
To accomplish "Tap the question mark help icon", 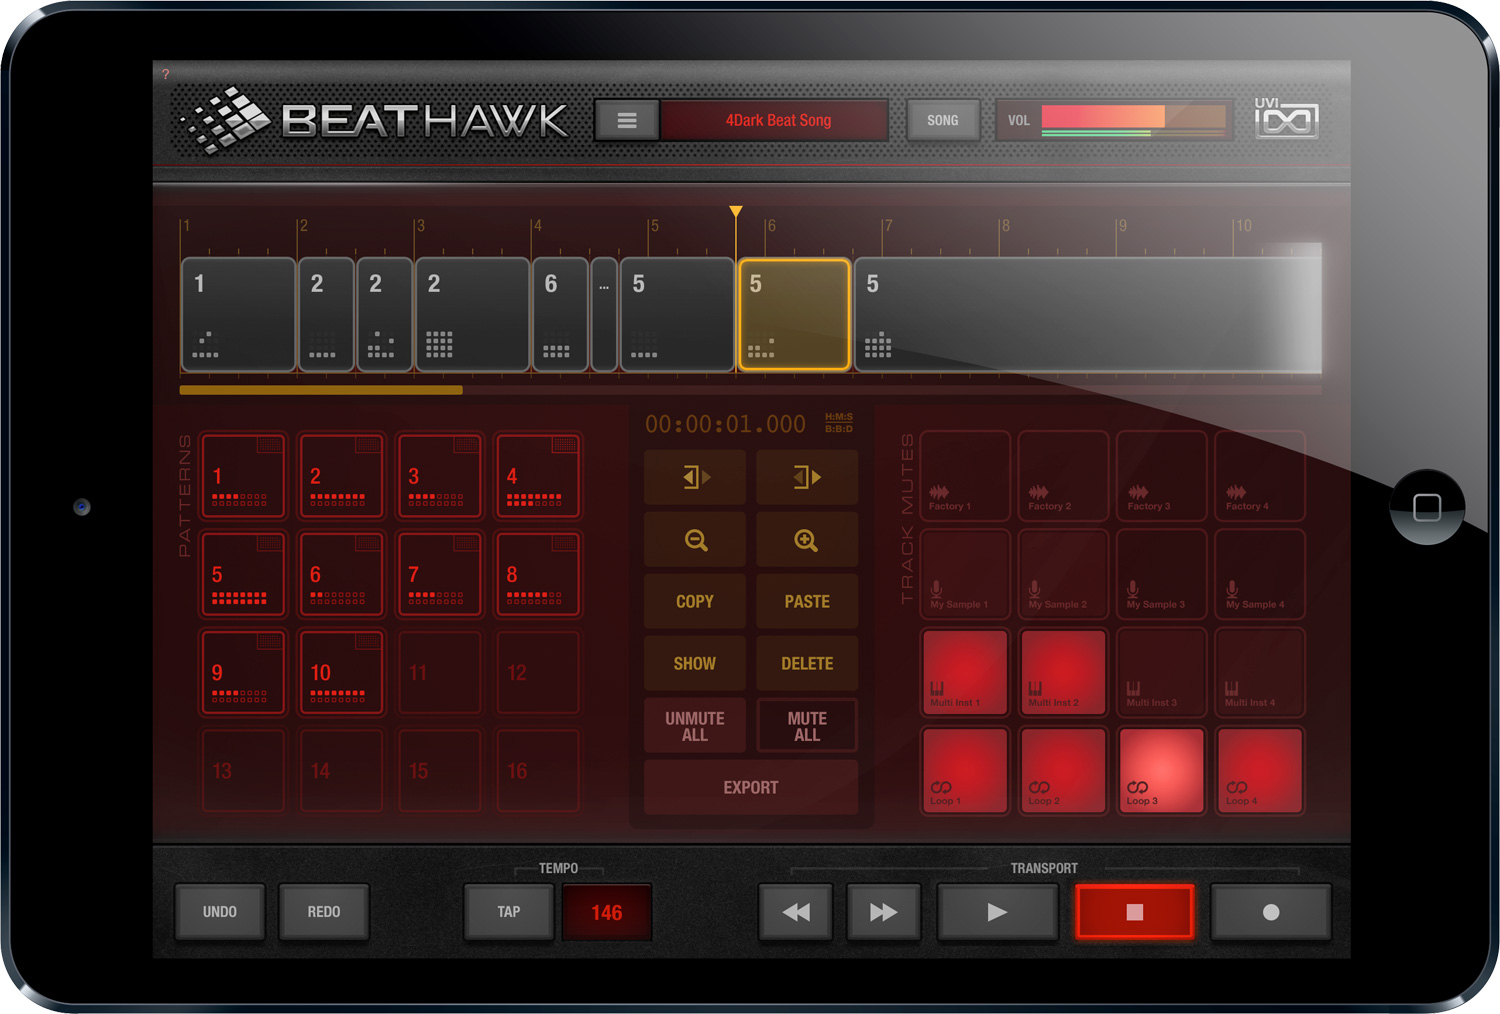I will (166, 74).
